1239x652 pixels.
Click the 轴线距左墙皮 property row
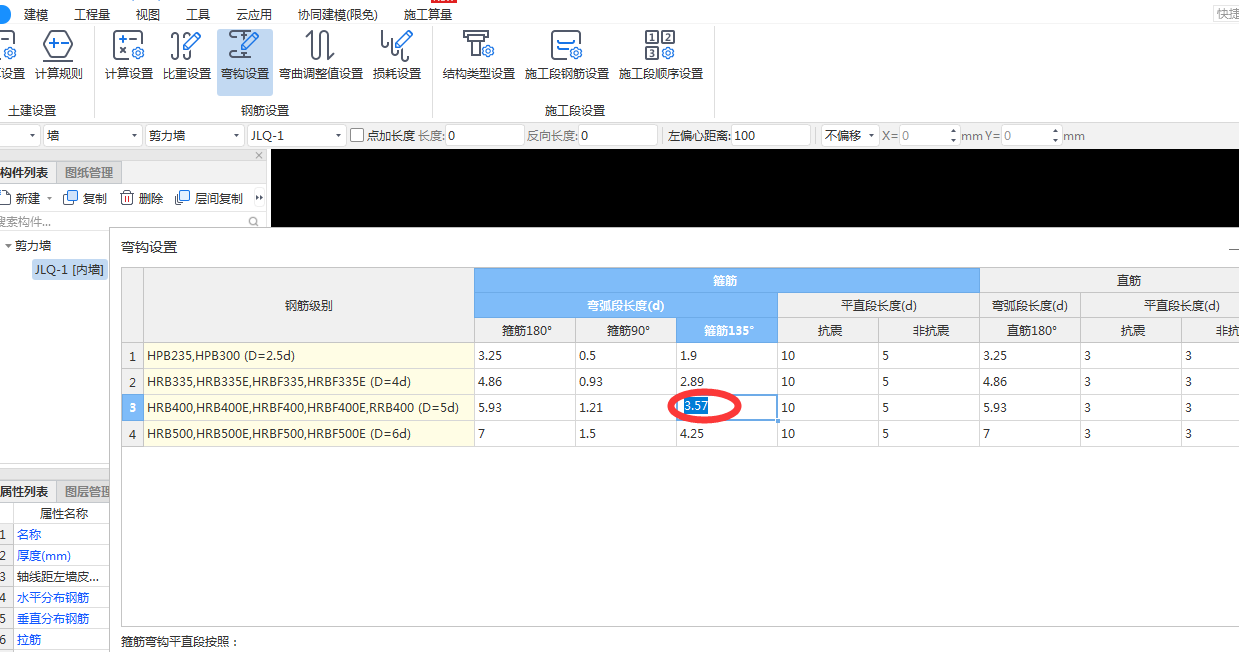(x=60, y=576)
